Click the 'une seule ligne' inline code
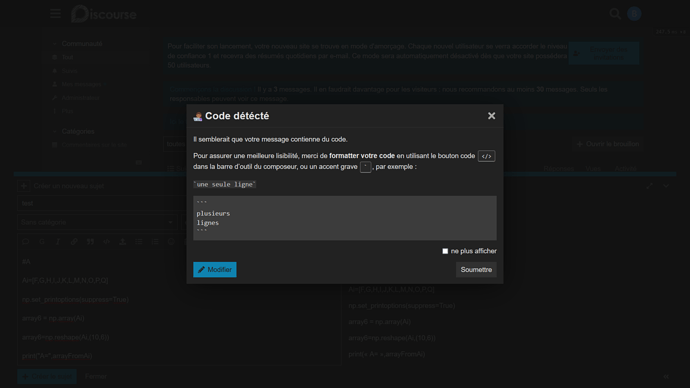 224,184
